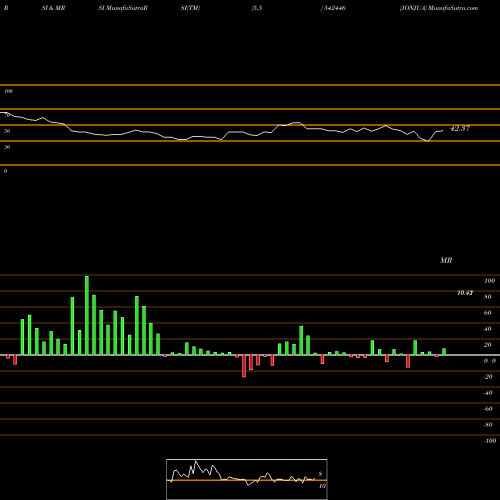Viewport: 500px width, 500px height.
Task: Click the RSI 30 axis label
Action: (x=7, y=147)
